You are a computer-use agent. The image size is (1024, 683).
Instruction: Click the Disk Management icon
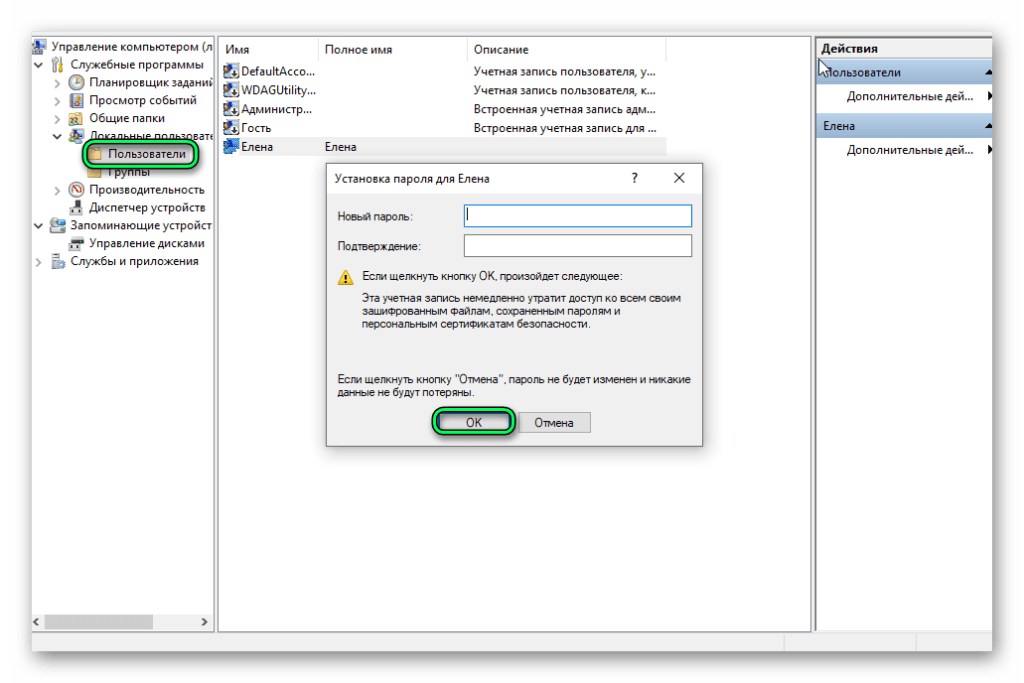tap(77, 243)
